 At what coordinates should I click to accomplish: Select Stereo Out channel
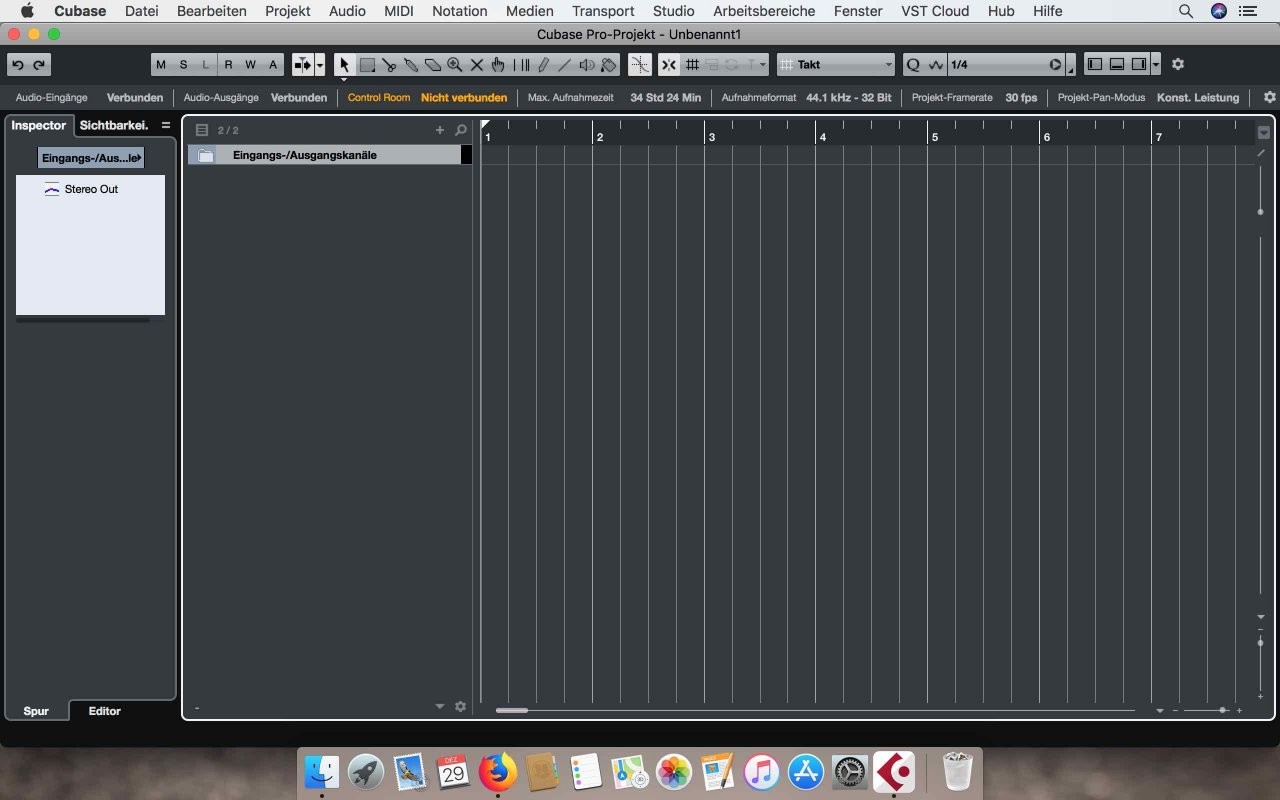point(91,189)
